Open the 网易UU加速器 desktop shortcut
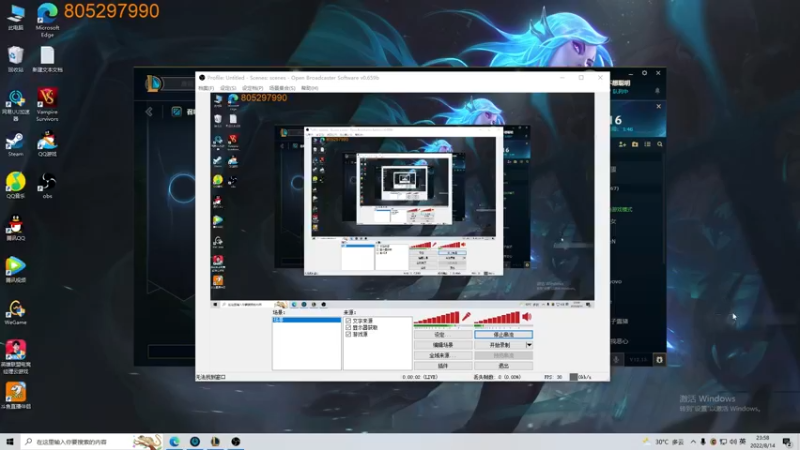The height and width of the screenshot is (450, 800). (16, 105)
